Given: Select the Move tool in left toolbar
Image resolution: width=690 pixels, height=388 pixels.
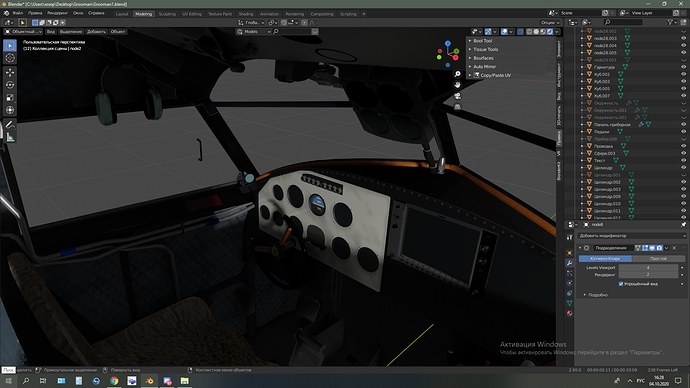Looking at the screenshot, I should pos(10,72).
